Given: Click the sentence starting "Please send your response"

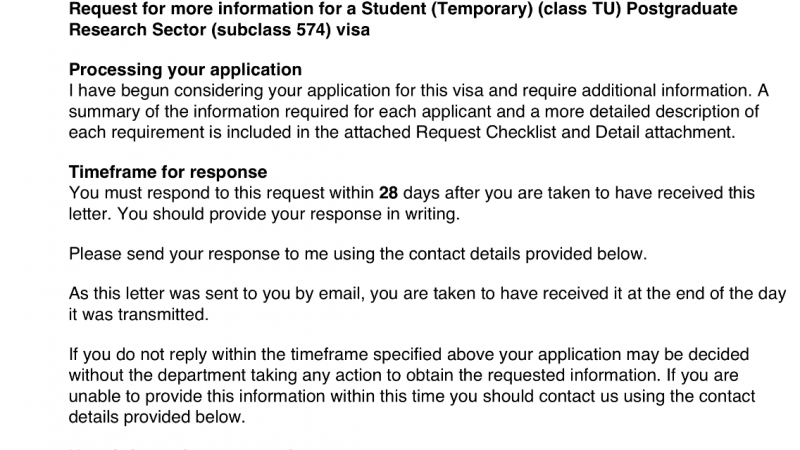Looking at the screenshot, I should (358, 254).
